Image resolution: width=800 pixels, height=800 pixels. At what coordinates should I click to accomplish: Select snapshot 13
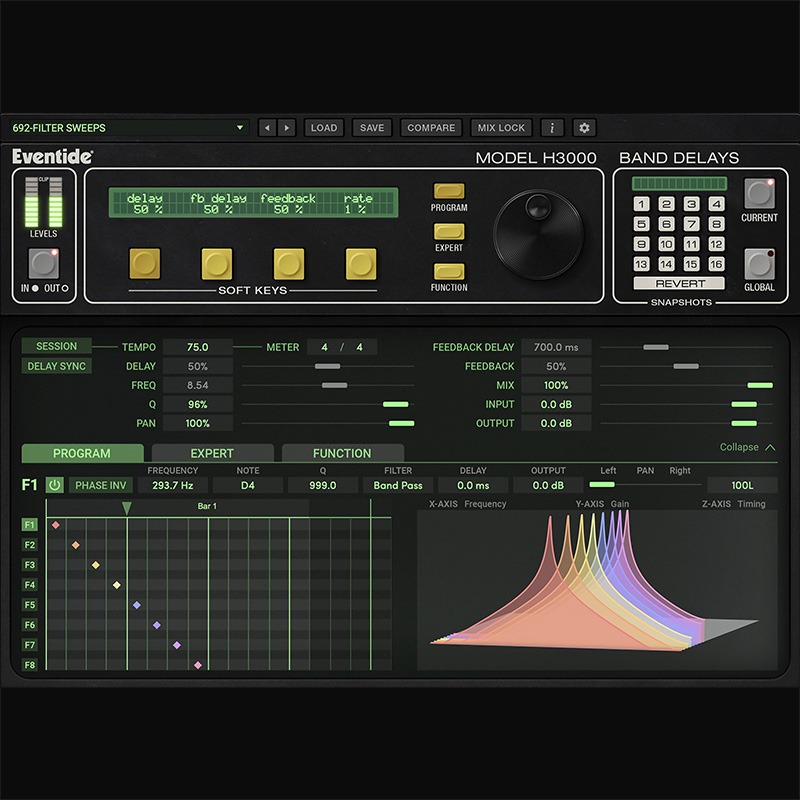click(x=641, y=264)
